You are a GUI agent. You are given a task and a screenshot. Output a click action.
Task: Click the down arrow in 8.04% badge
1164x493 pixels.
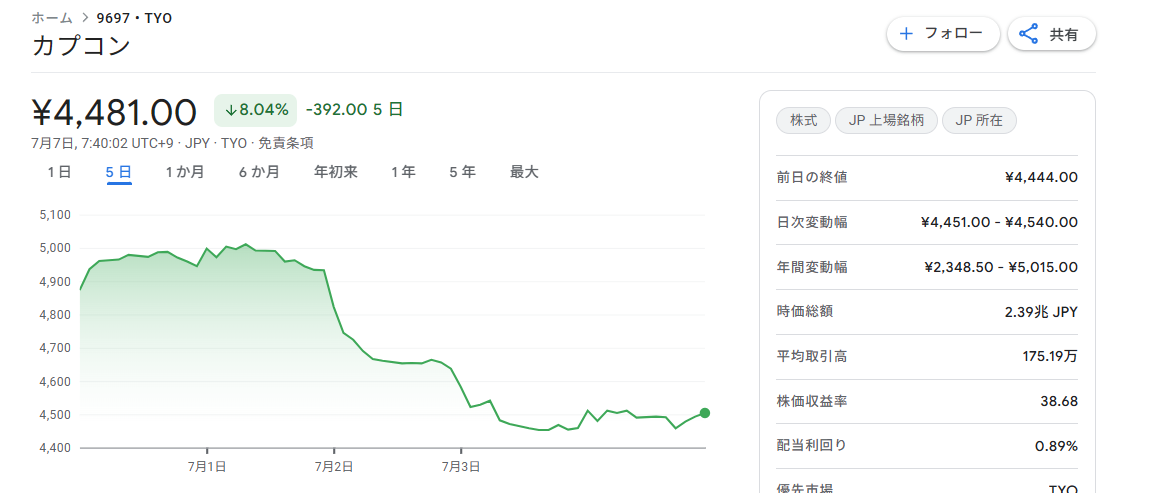coord(230,111)
